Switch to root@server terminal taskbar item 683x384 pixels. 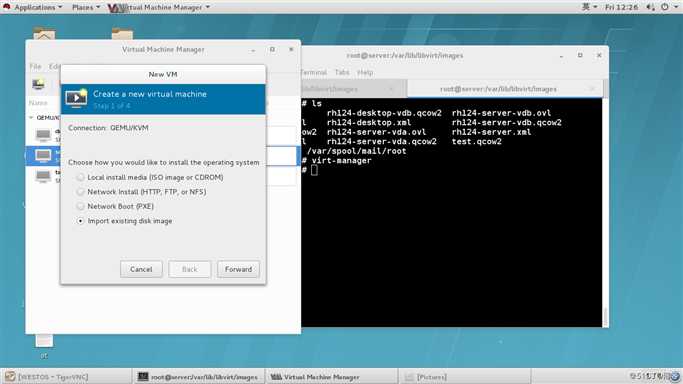pos(199,377)
